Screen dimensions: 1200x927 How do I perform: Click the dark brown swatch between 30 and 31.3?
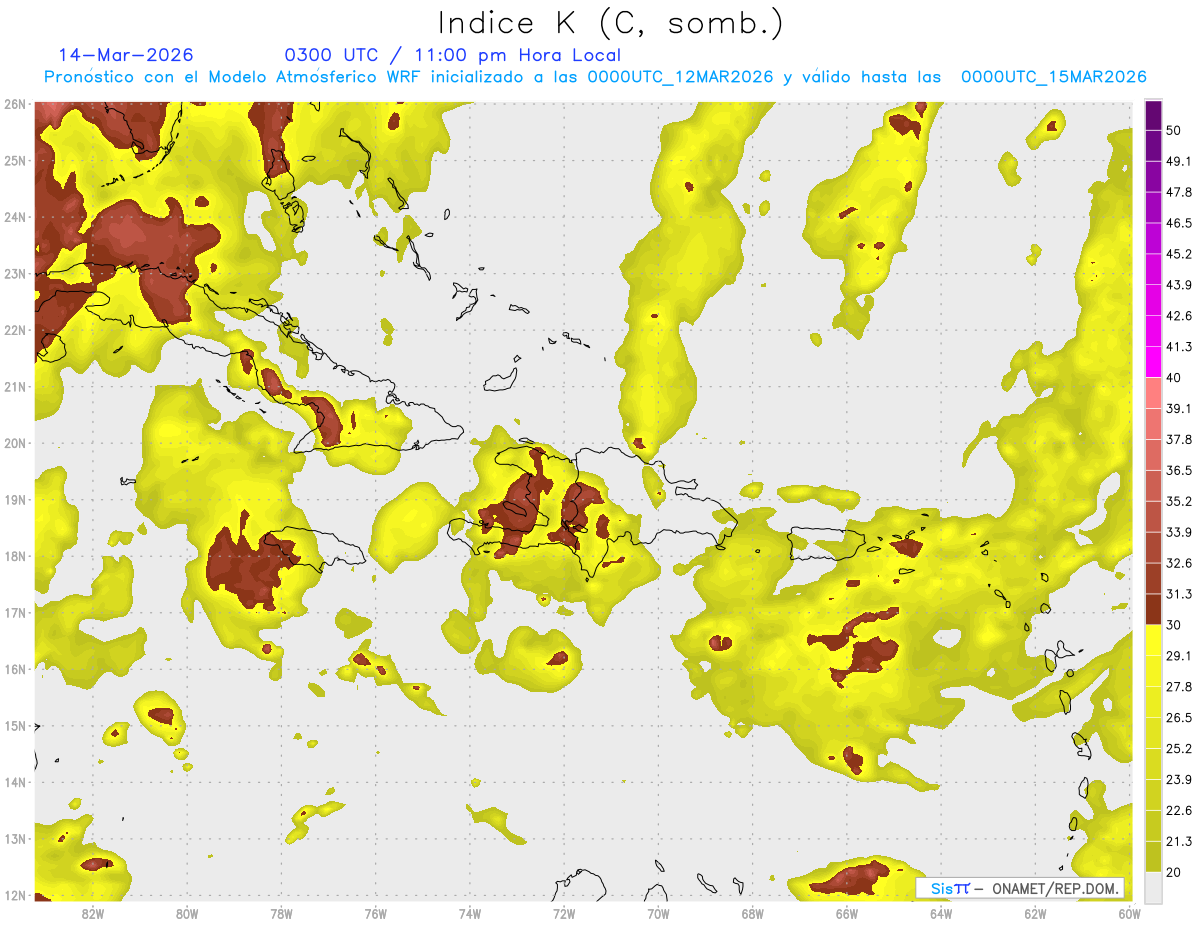pos(1153,609)
